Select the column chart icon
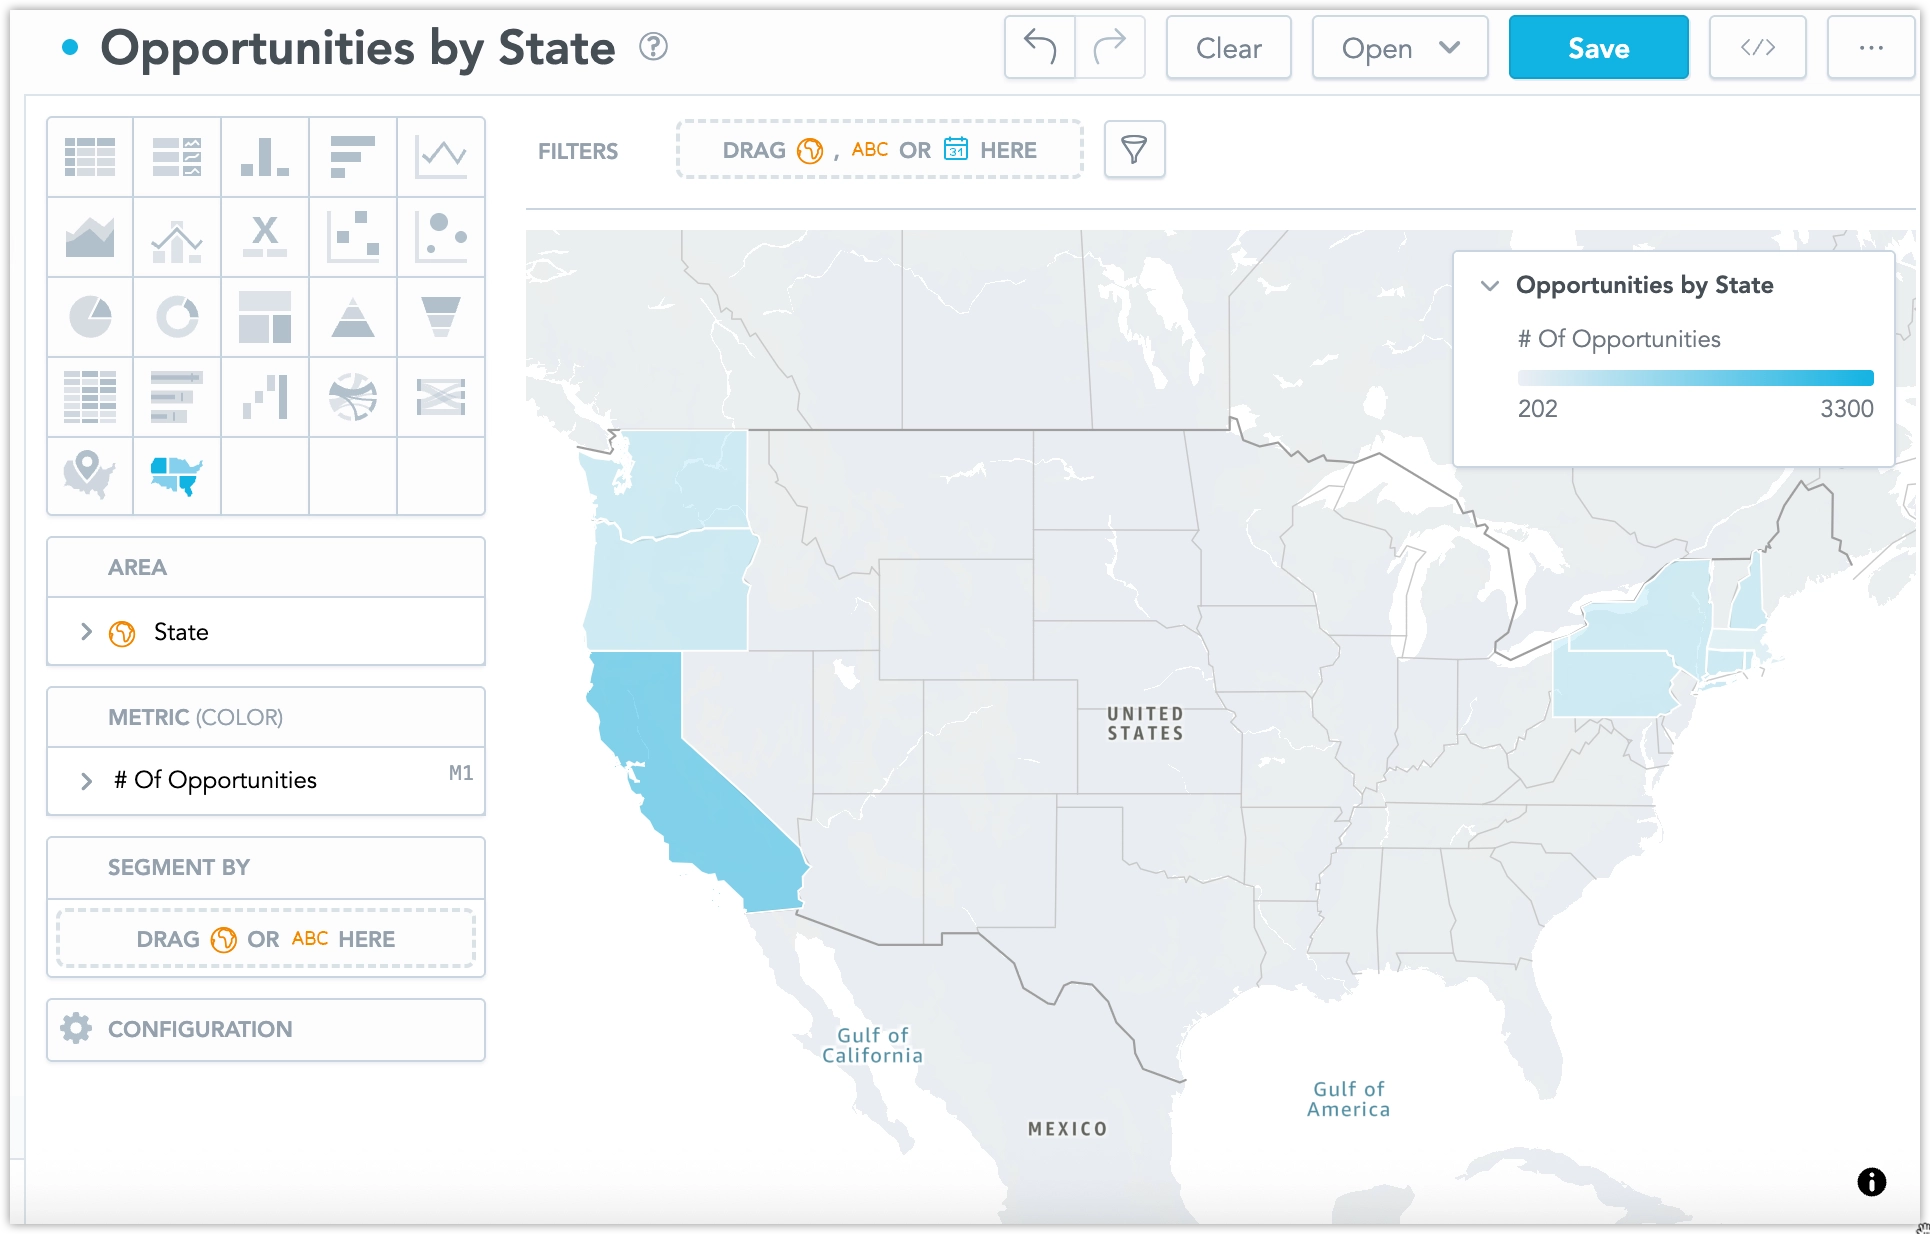The width and height of the screenshot is (1930, 1234). point(265,157)
